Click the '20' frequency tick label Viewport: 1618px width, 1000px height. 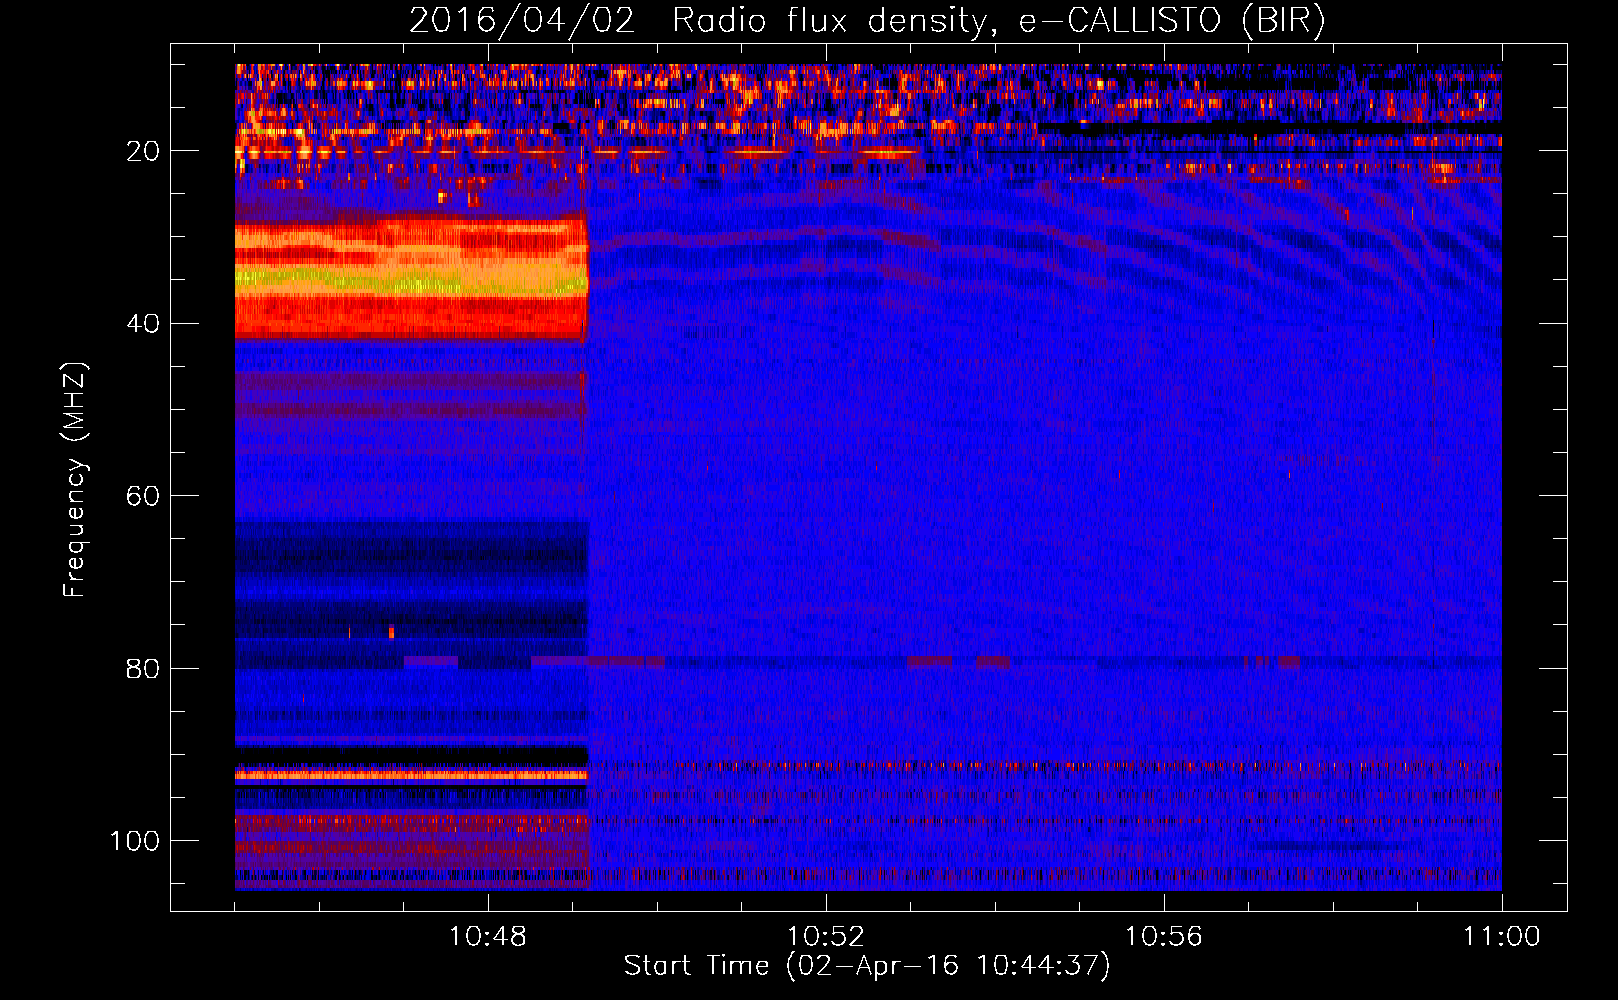(143, 151)
